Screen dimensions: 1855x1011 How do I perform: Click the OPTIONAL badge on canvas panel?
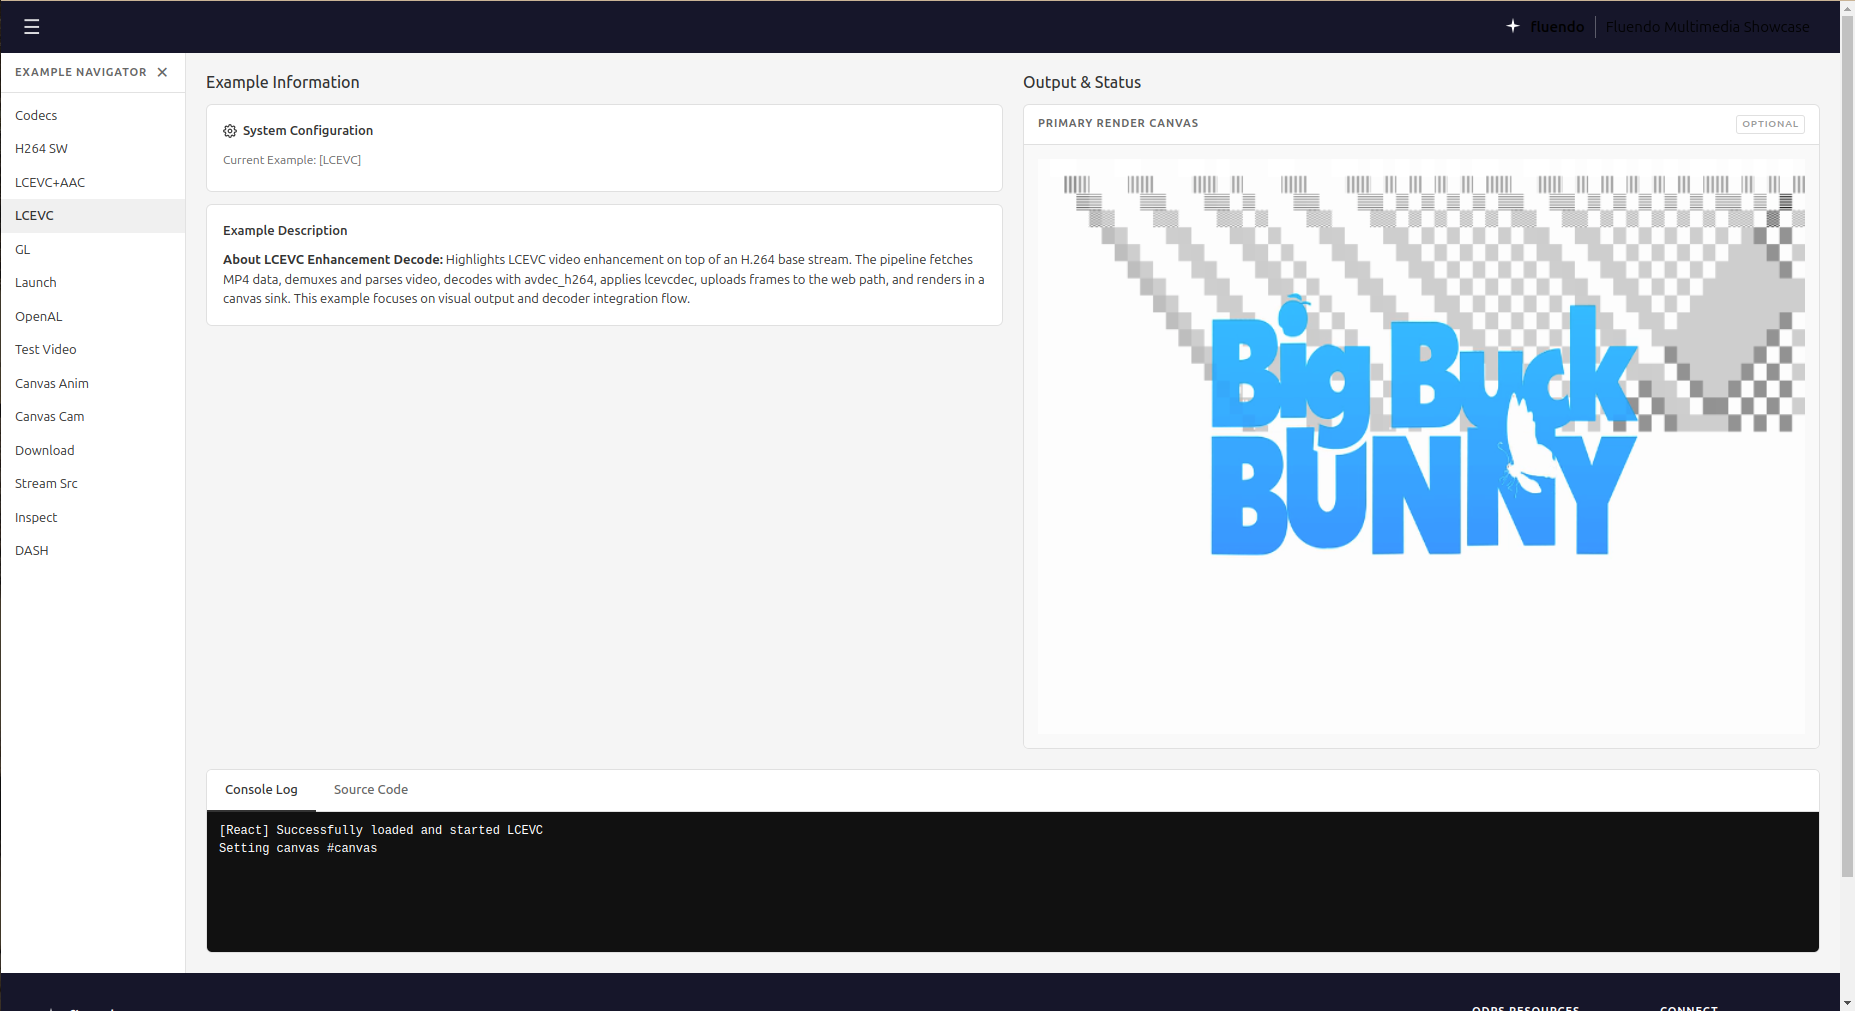(1770, 124)
